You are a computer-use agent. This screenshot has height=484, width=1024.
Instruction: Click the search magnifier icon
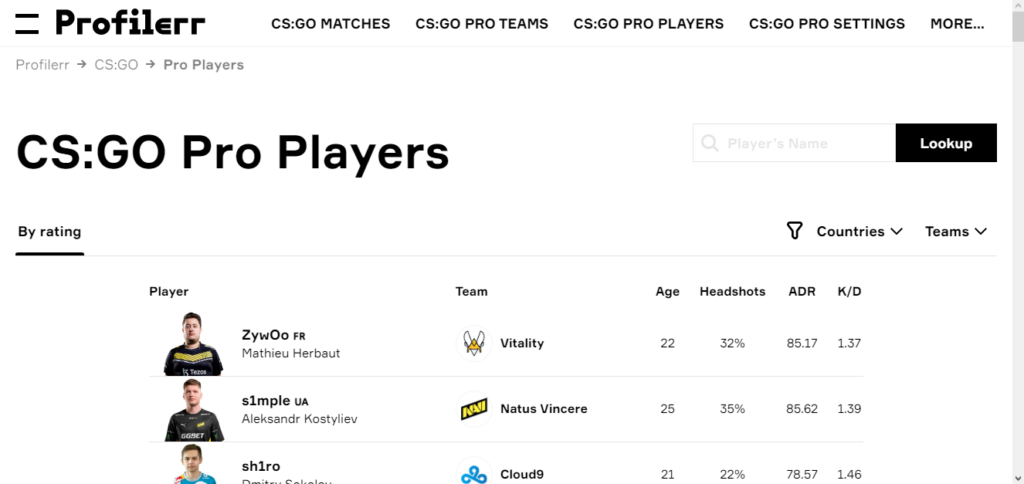[710, 144]
